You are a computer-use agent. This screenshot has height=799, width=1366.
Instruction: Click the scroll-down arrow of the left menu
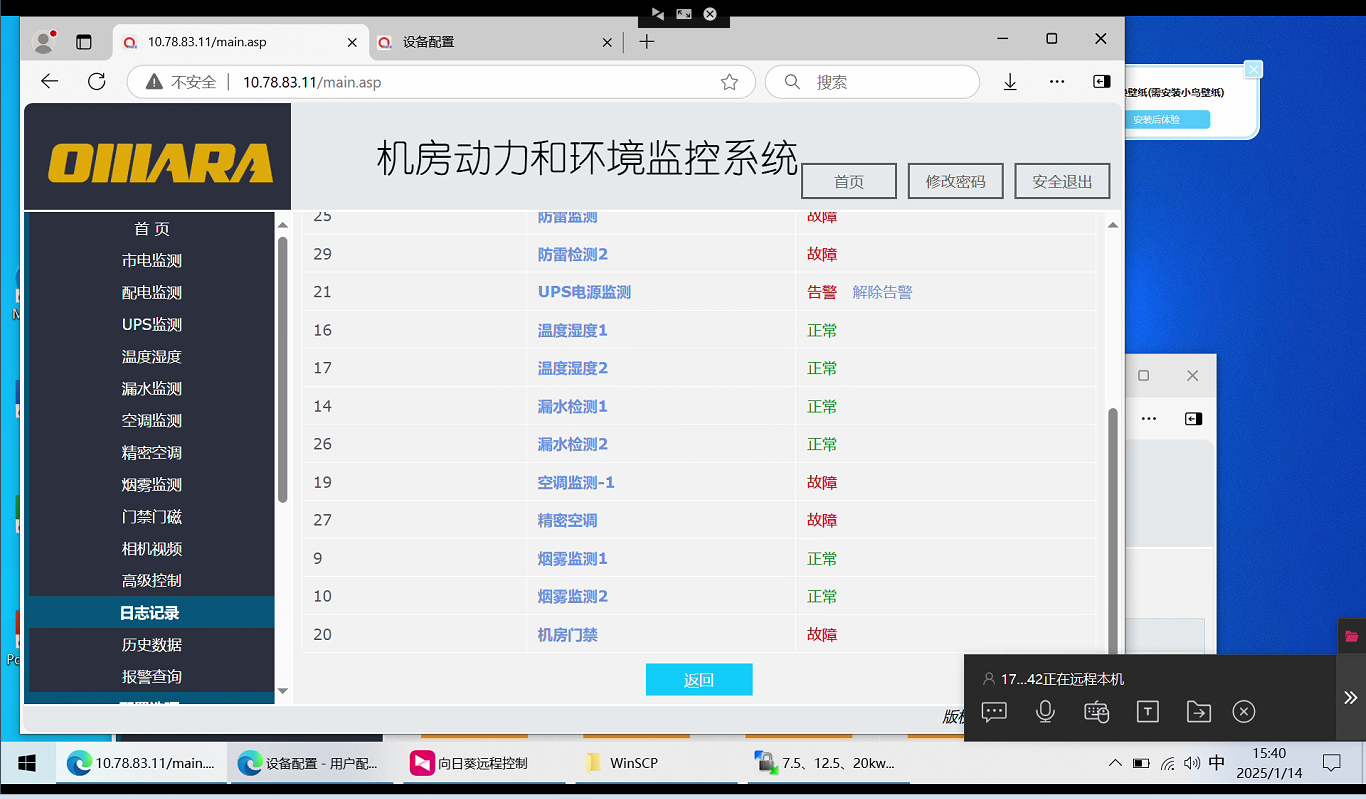tap(283, 691)
